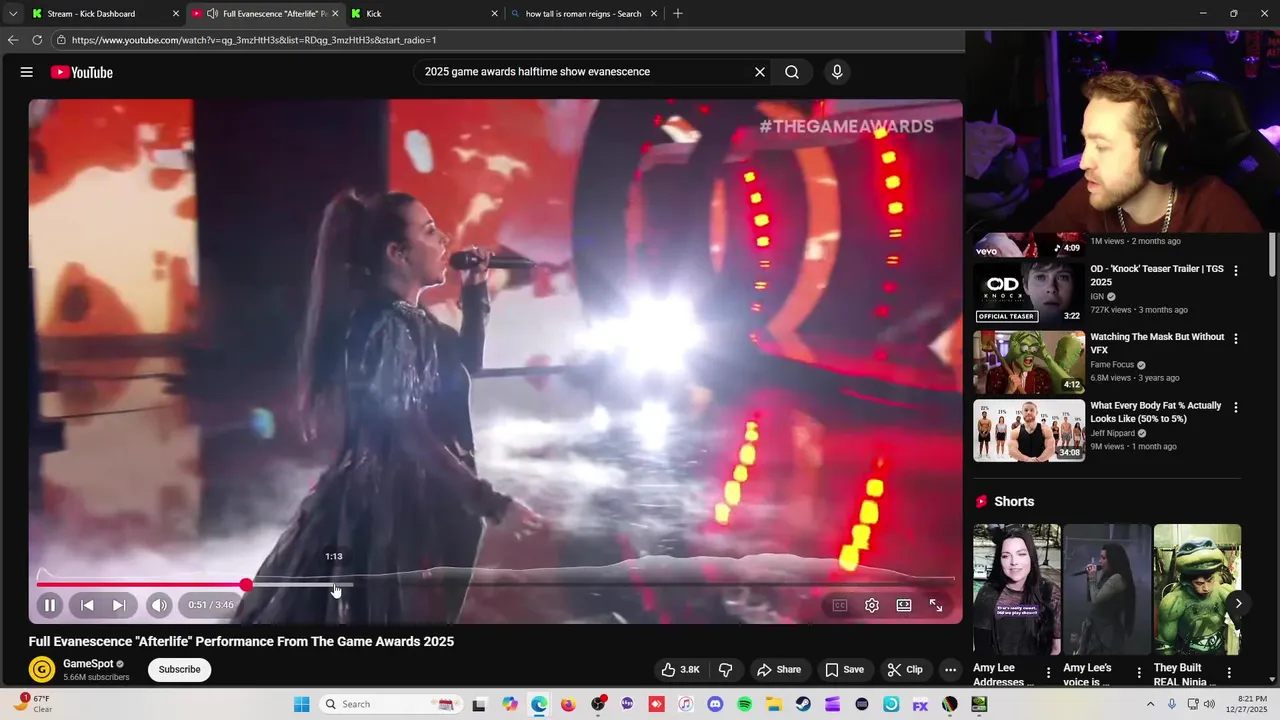Open Spotify from the taskbar
Image resolution: width=1280 pixels, height=720 pixels.
click(745, 704)
